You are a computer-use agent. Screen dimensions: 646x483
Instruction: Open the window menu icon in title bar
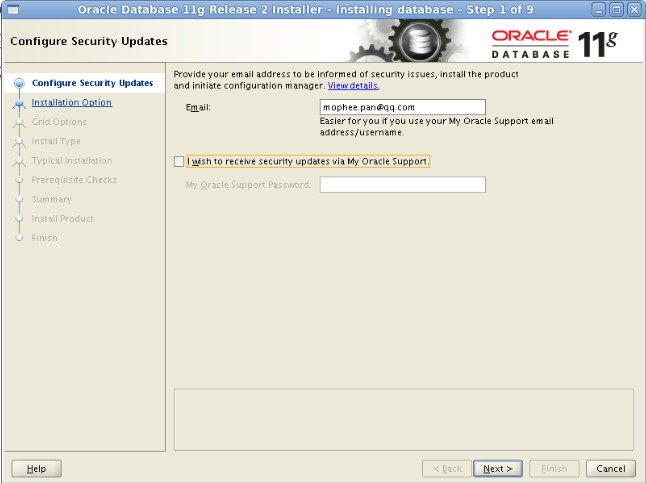tap(13, 9)
